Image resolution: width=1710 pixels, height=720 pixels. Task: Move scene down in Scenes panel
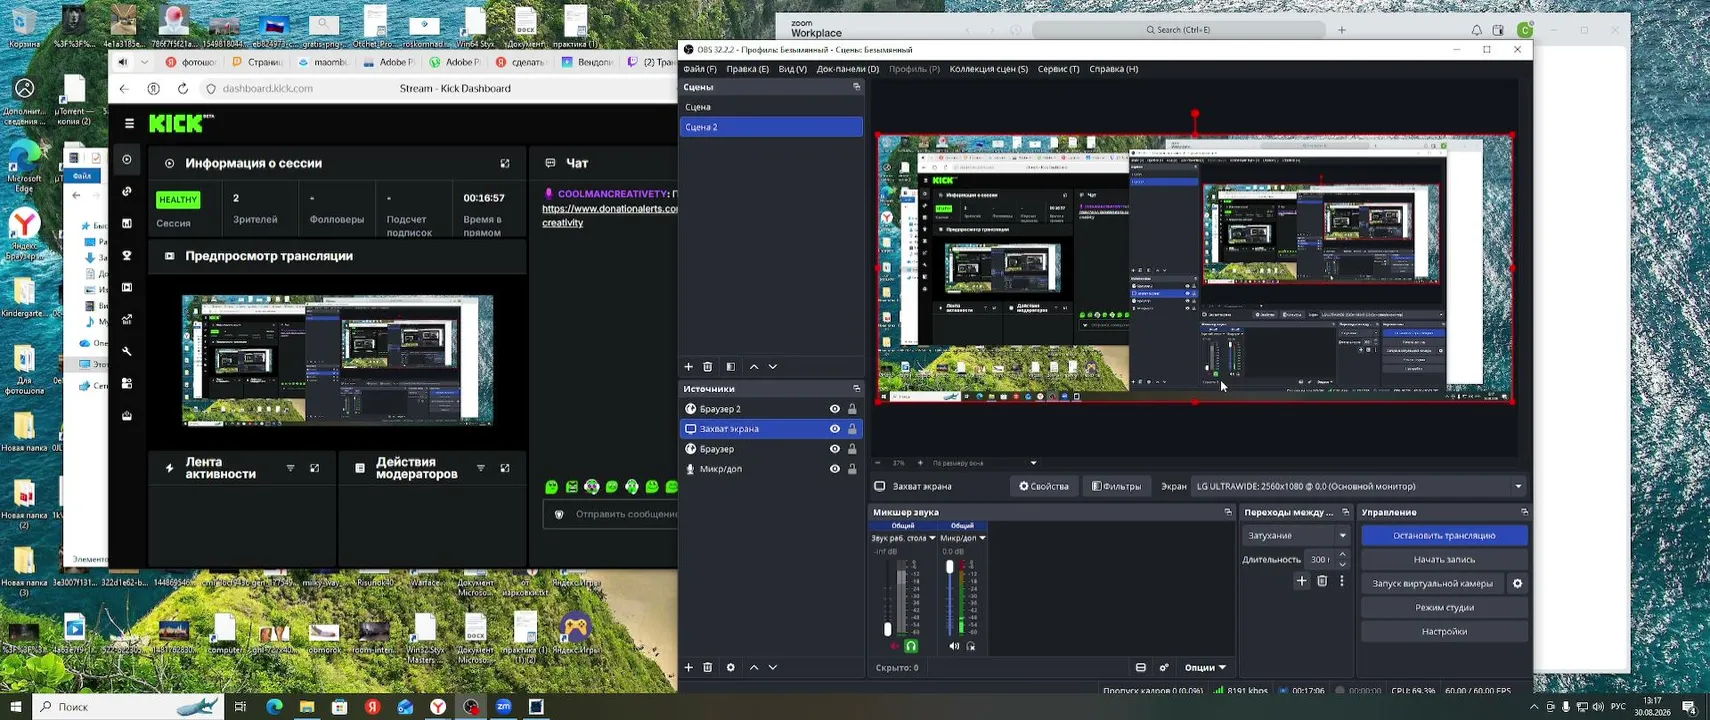773,367
